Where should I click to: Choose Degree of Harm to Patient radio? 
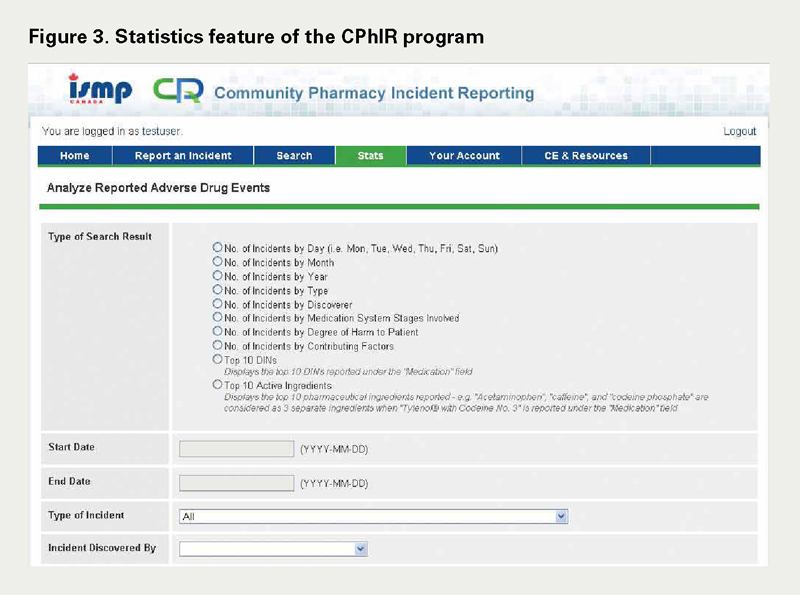point(218,332)
